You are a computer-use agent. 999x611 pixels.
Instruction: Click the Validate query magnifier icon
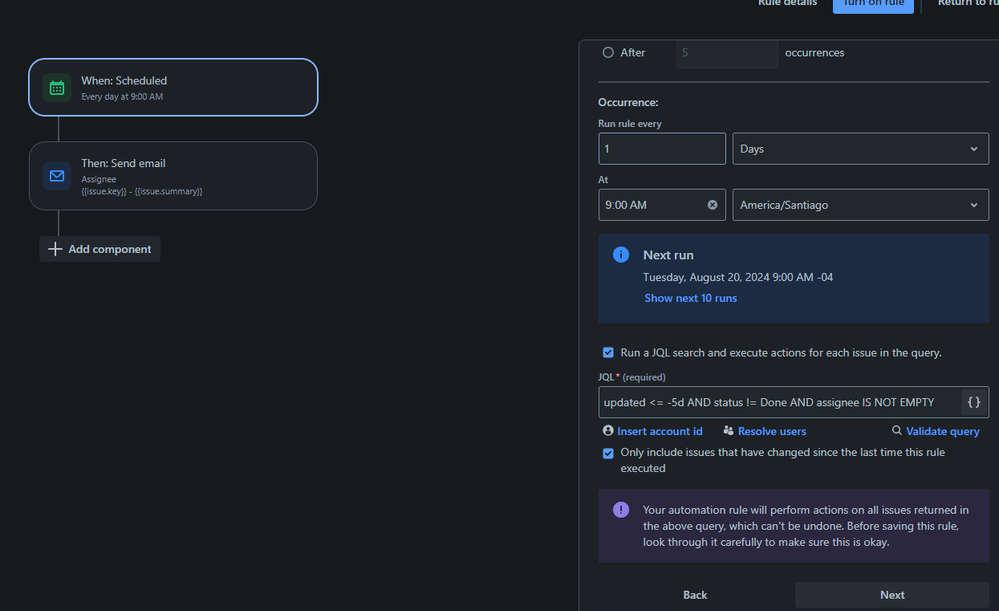tap(896, 431)
